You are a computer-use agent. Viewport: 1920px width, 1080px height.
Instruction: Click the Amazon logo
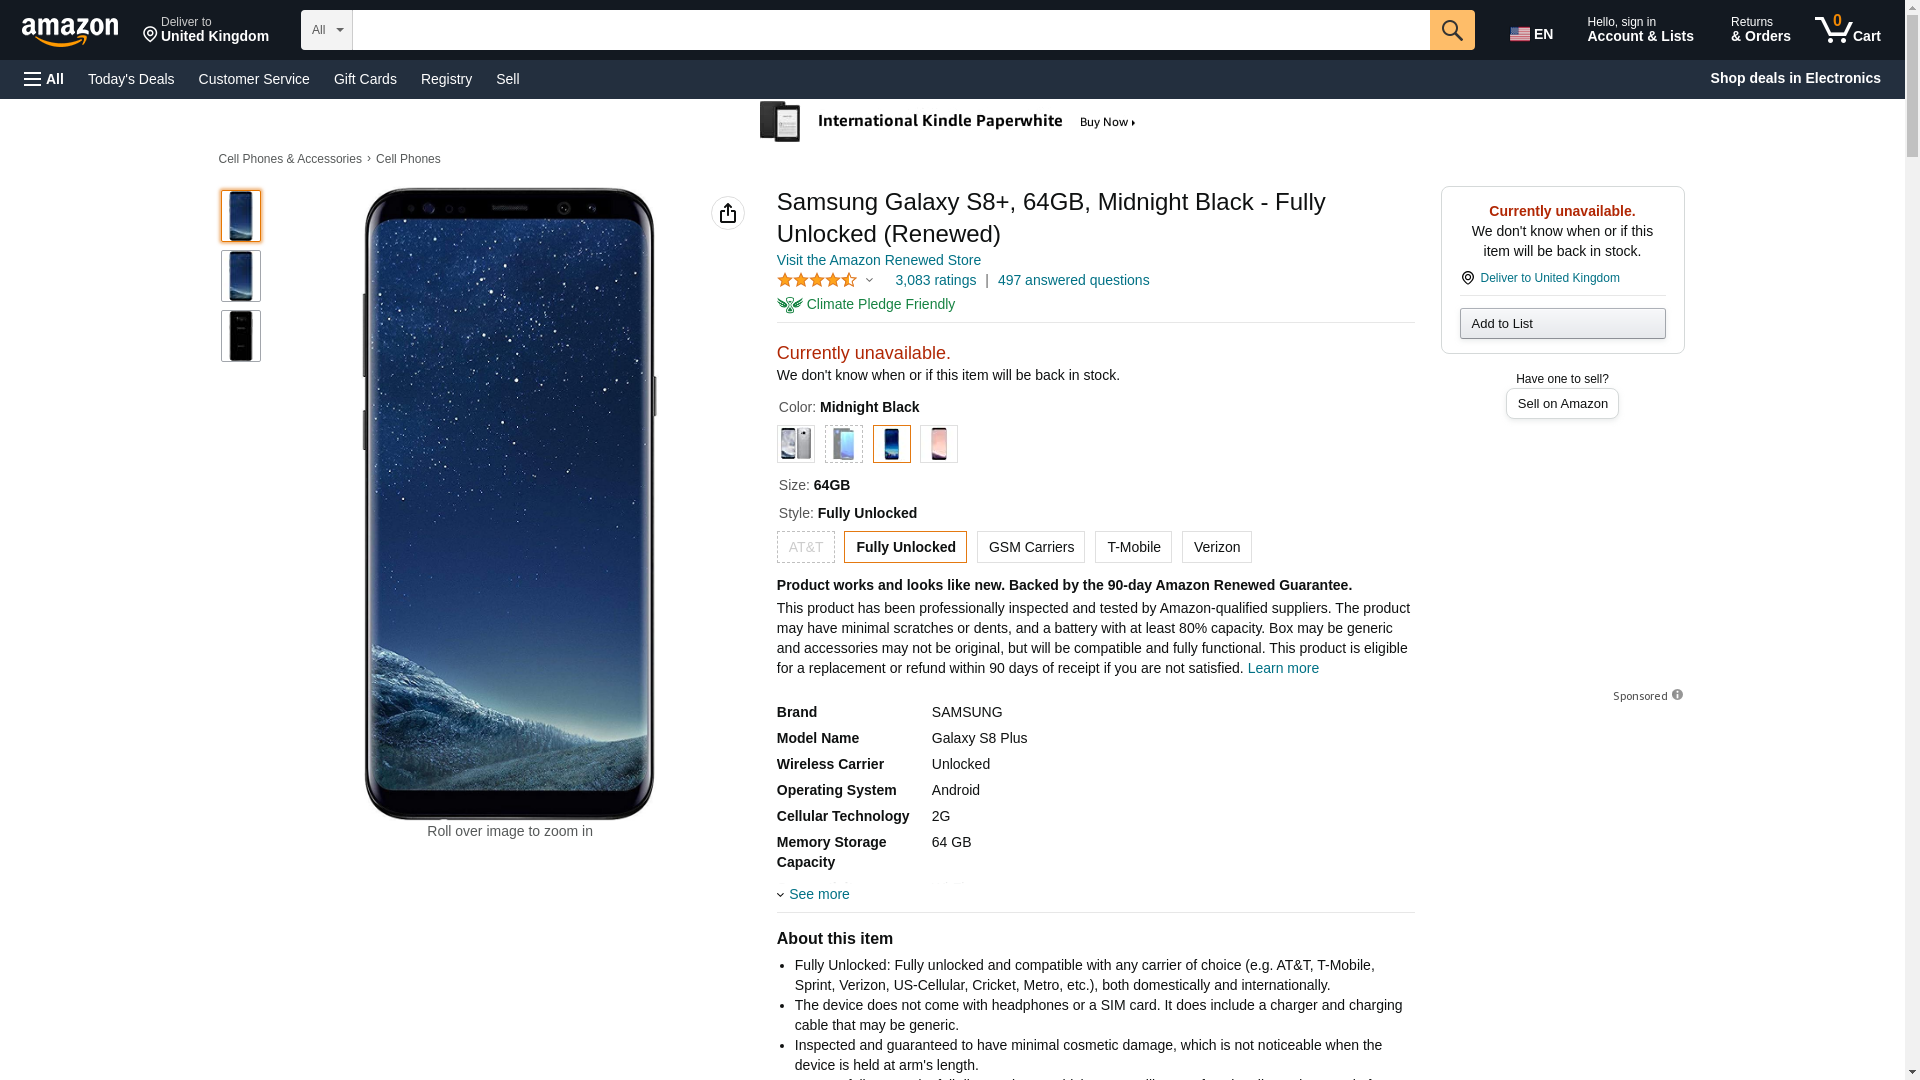(x=70, y=32)
